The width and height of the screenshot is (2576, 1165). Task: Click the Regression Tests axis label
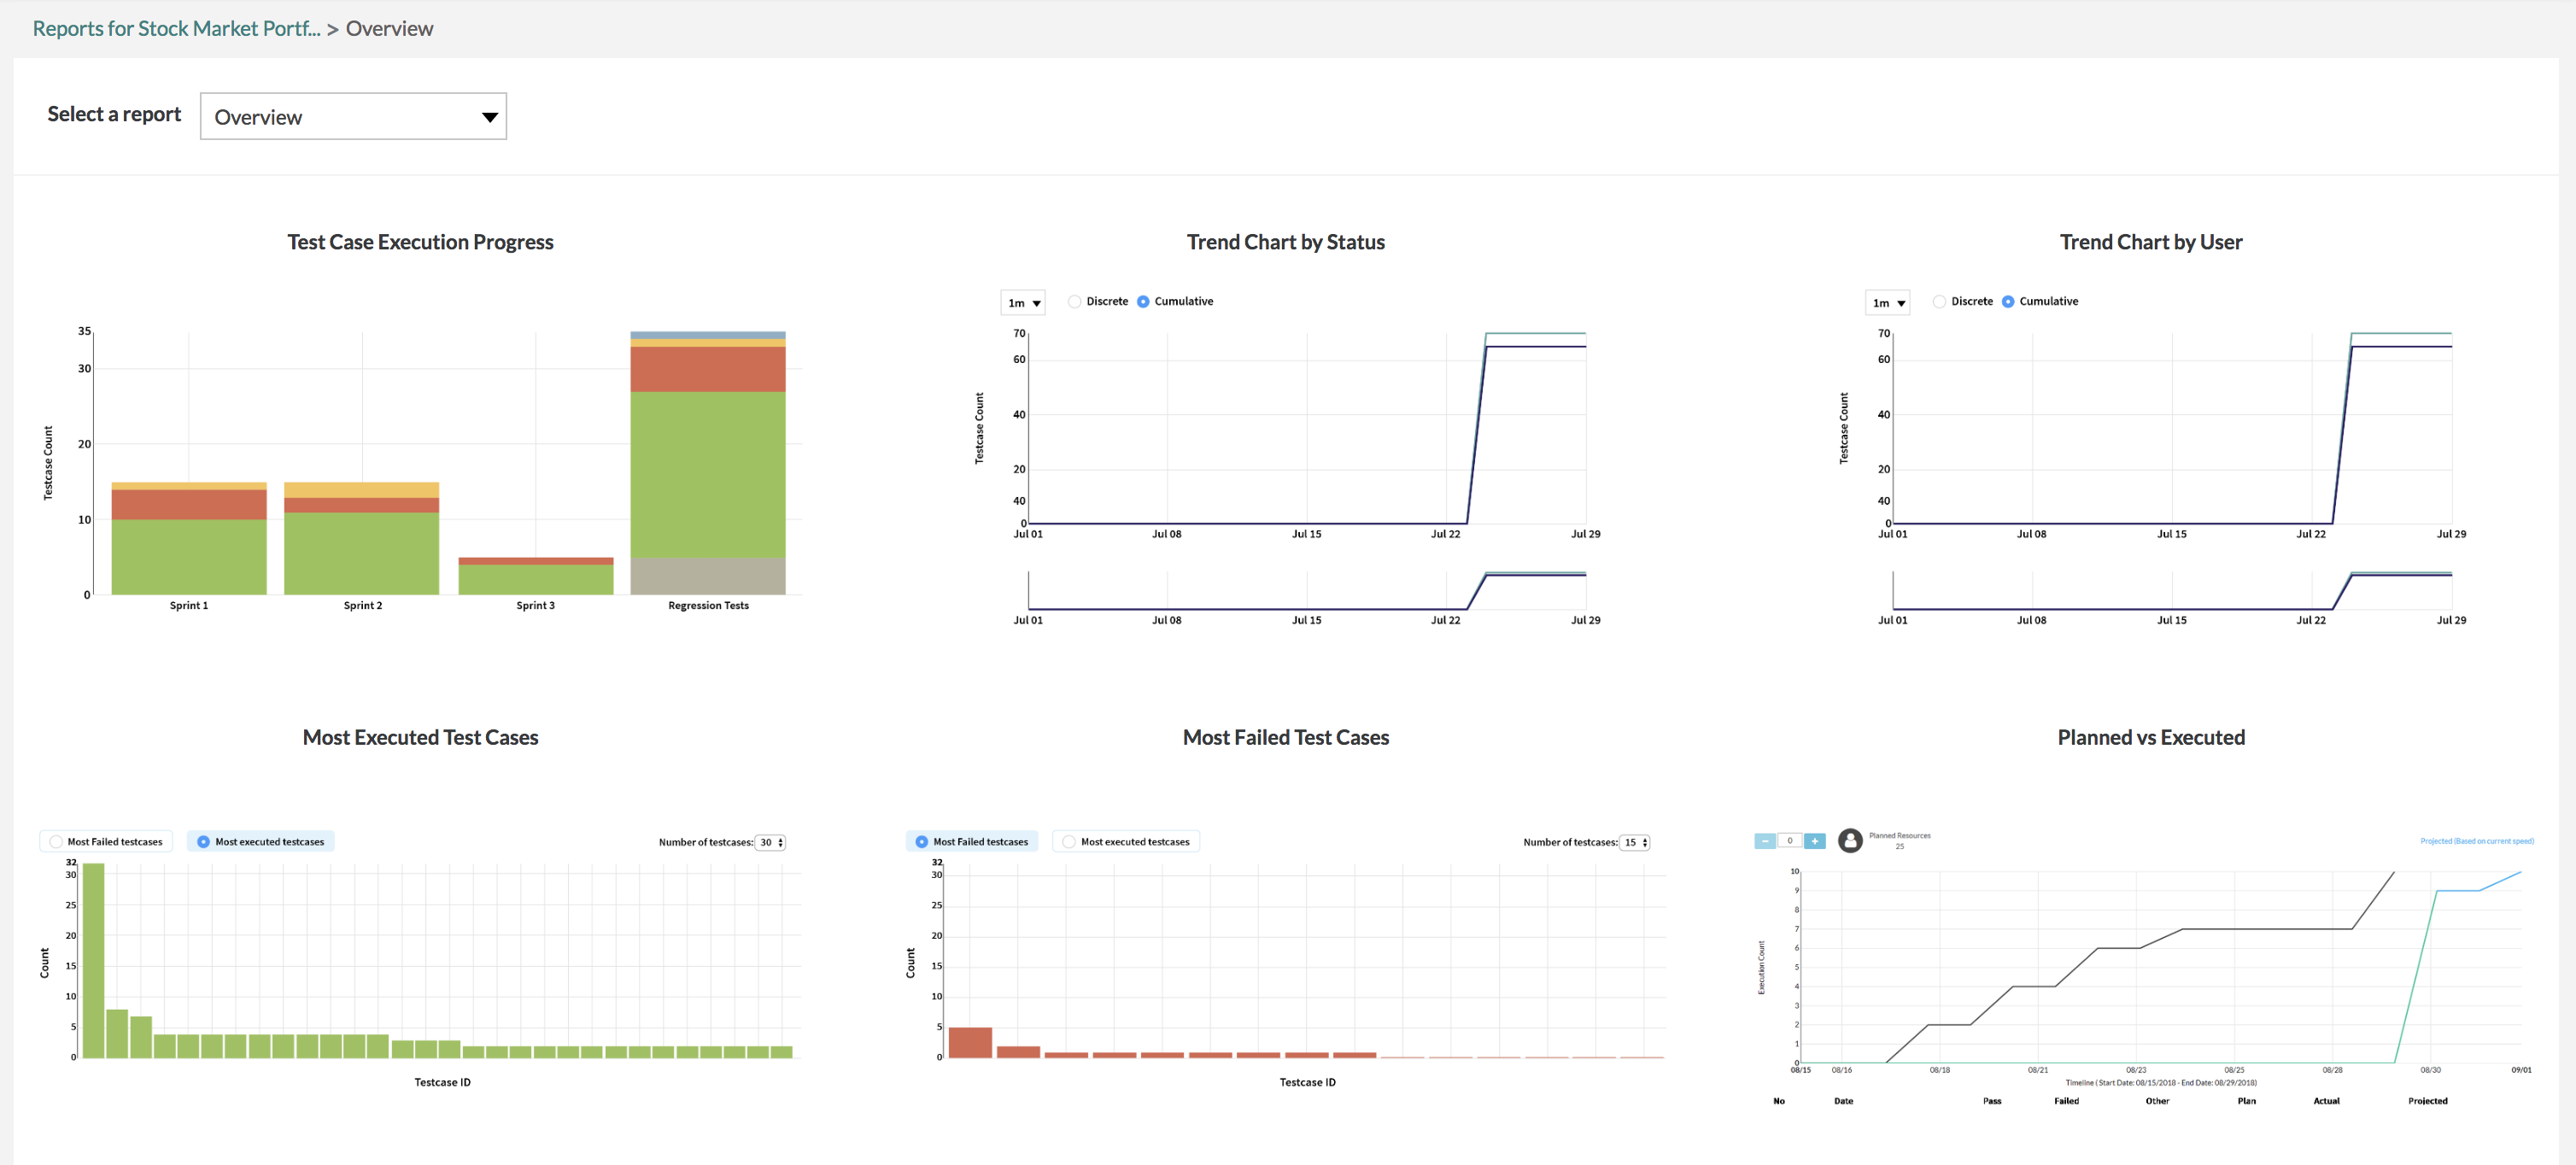tap(708, 605)
